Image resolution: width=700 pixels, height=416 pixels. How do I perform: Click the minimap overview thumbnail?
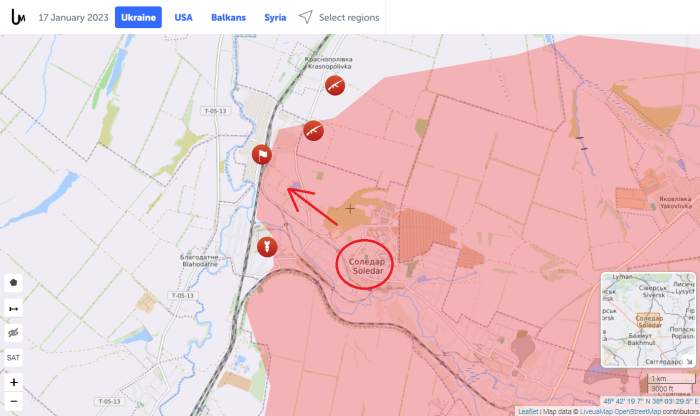click(649, 320)
